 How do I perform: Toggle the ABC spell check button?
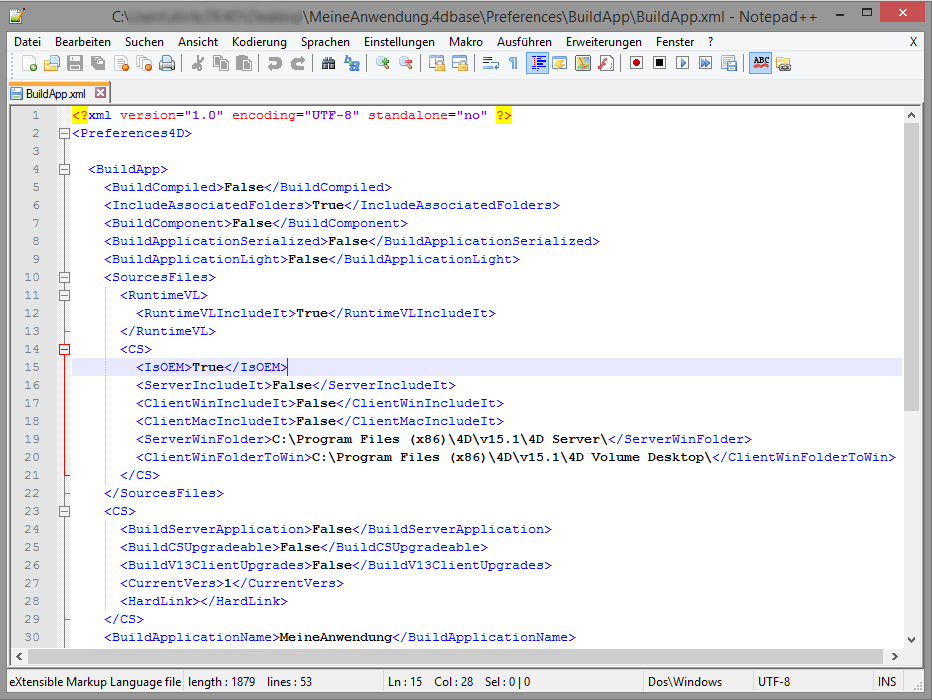pyautogui.click(x=760, y=63)
